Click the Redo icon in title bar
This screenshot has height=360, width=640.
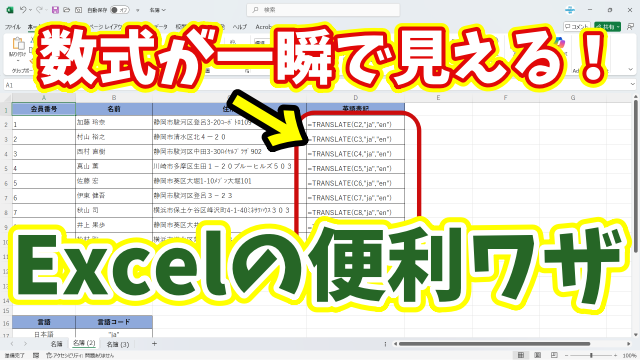[x=39, y=10]
